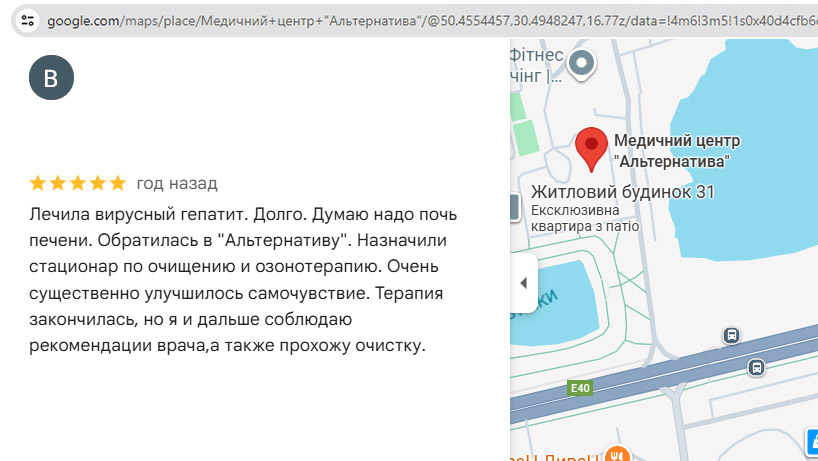Open the Фітнес place label on map
Image resolution: width=818 pixels, height=461 pixels.
coord(536,65)
